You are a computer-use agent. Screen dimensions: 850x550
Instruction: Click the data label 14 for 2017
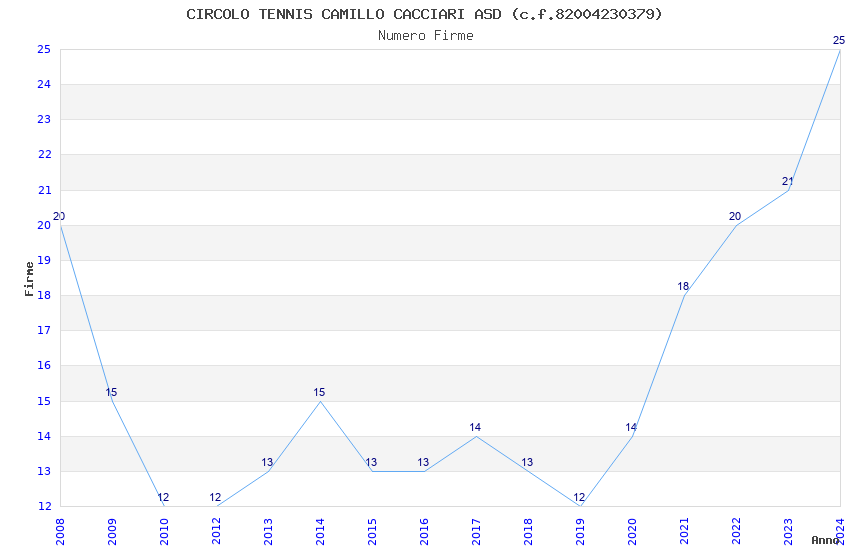pos(475,427)
